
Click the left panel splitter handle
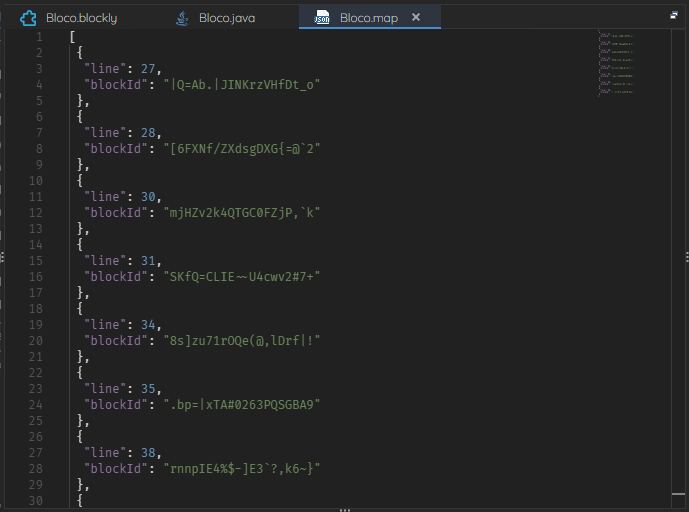(2, 257)
